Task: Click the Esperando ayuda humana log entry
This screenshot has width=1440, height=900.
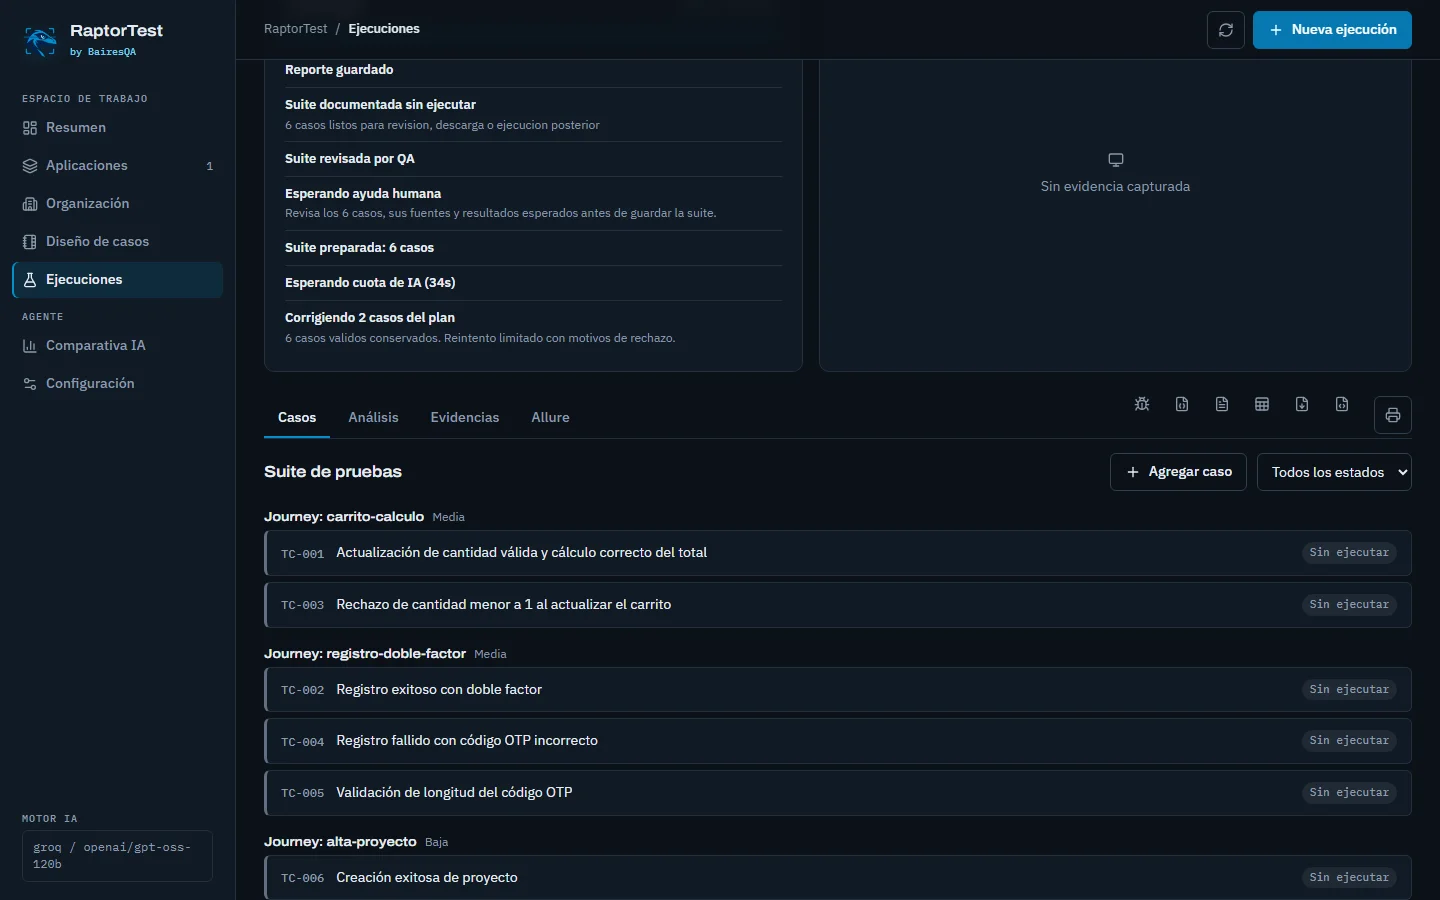Action: click(x=533, y=203)
